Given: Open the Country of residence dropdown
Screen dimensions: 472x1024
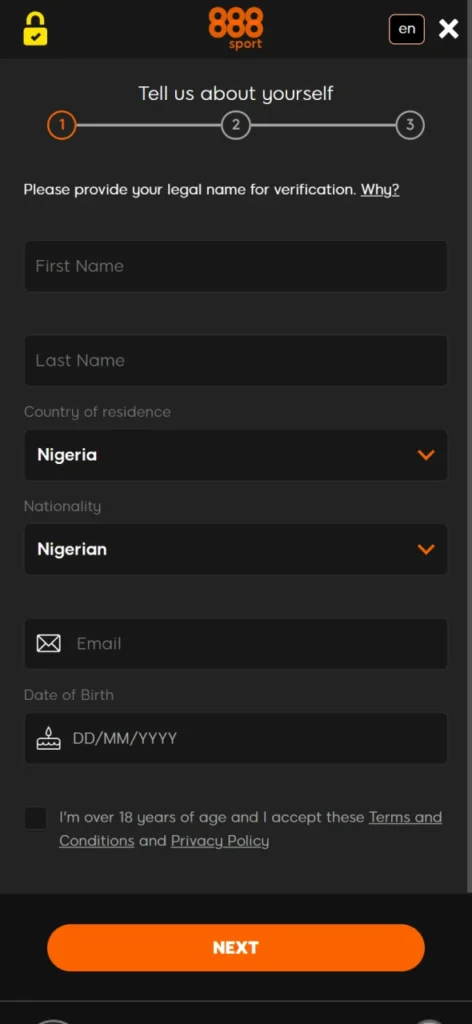Looking at the screenshot, I should pyautogui.click(x=236, y=455).
